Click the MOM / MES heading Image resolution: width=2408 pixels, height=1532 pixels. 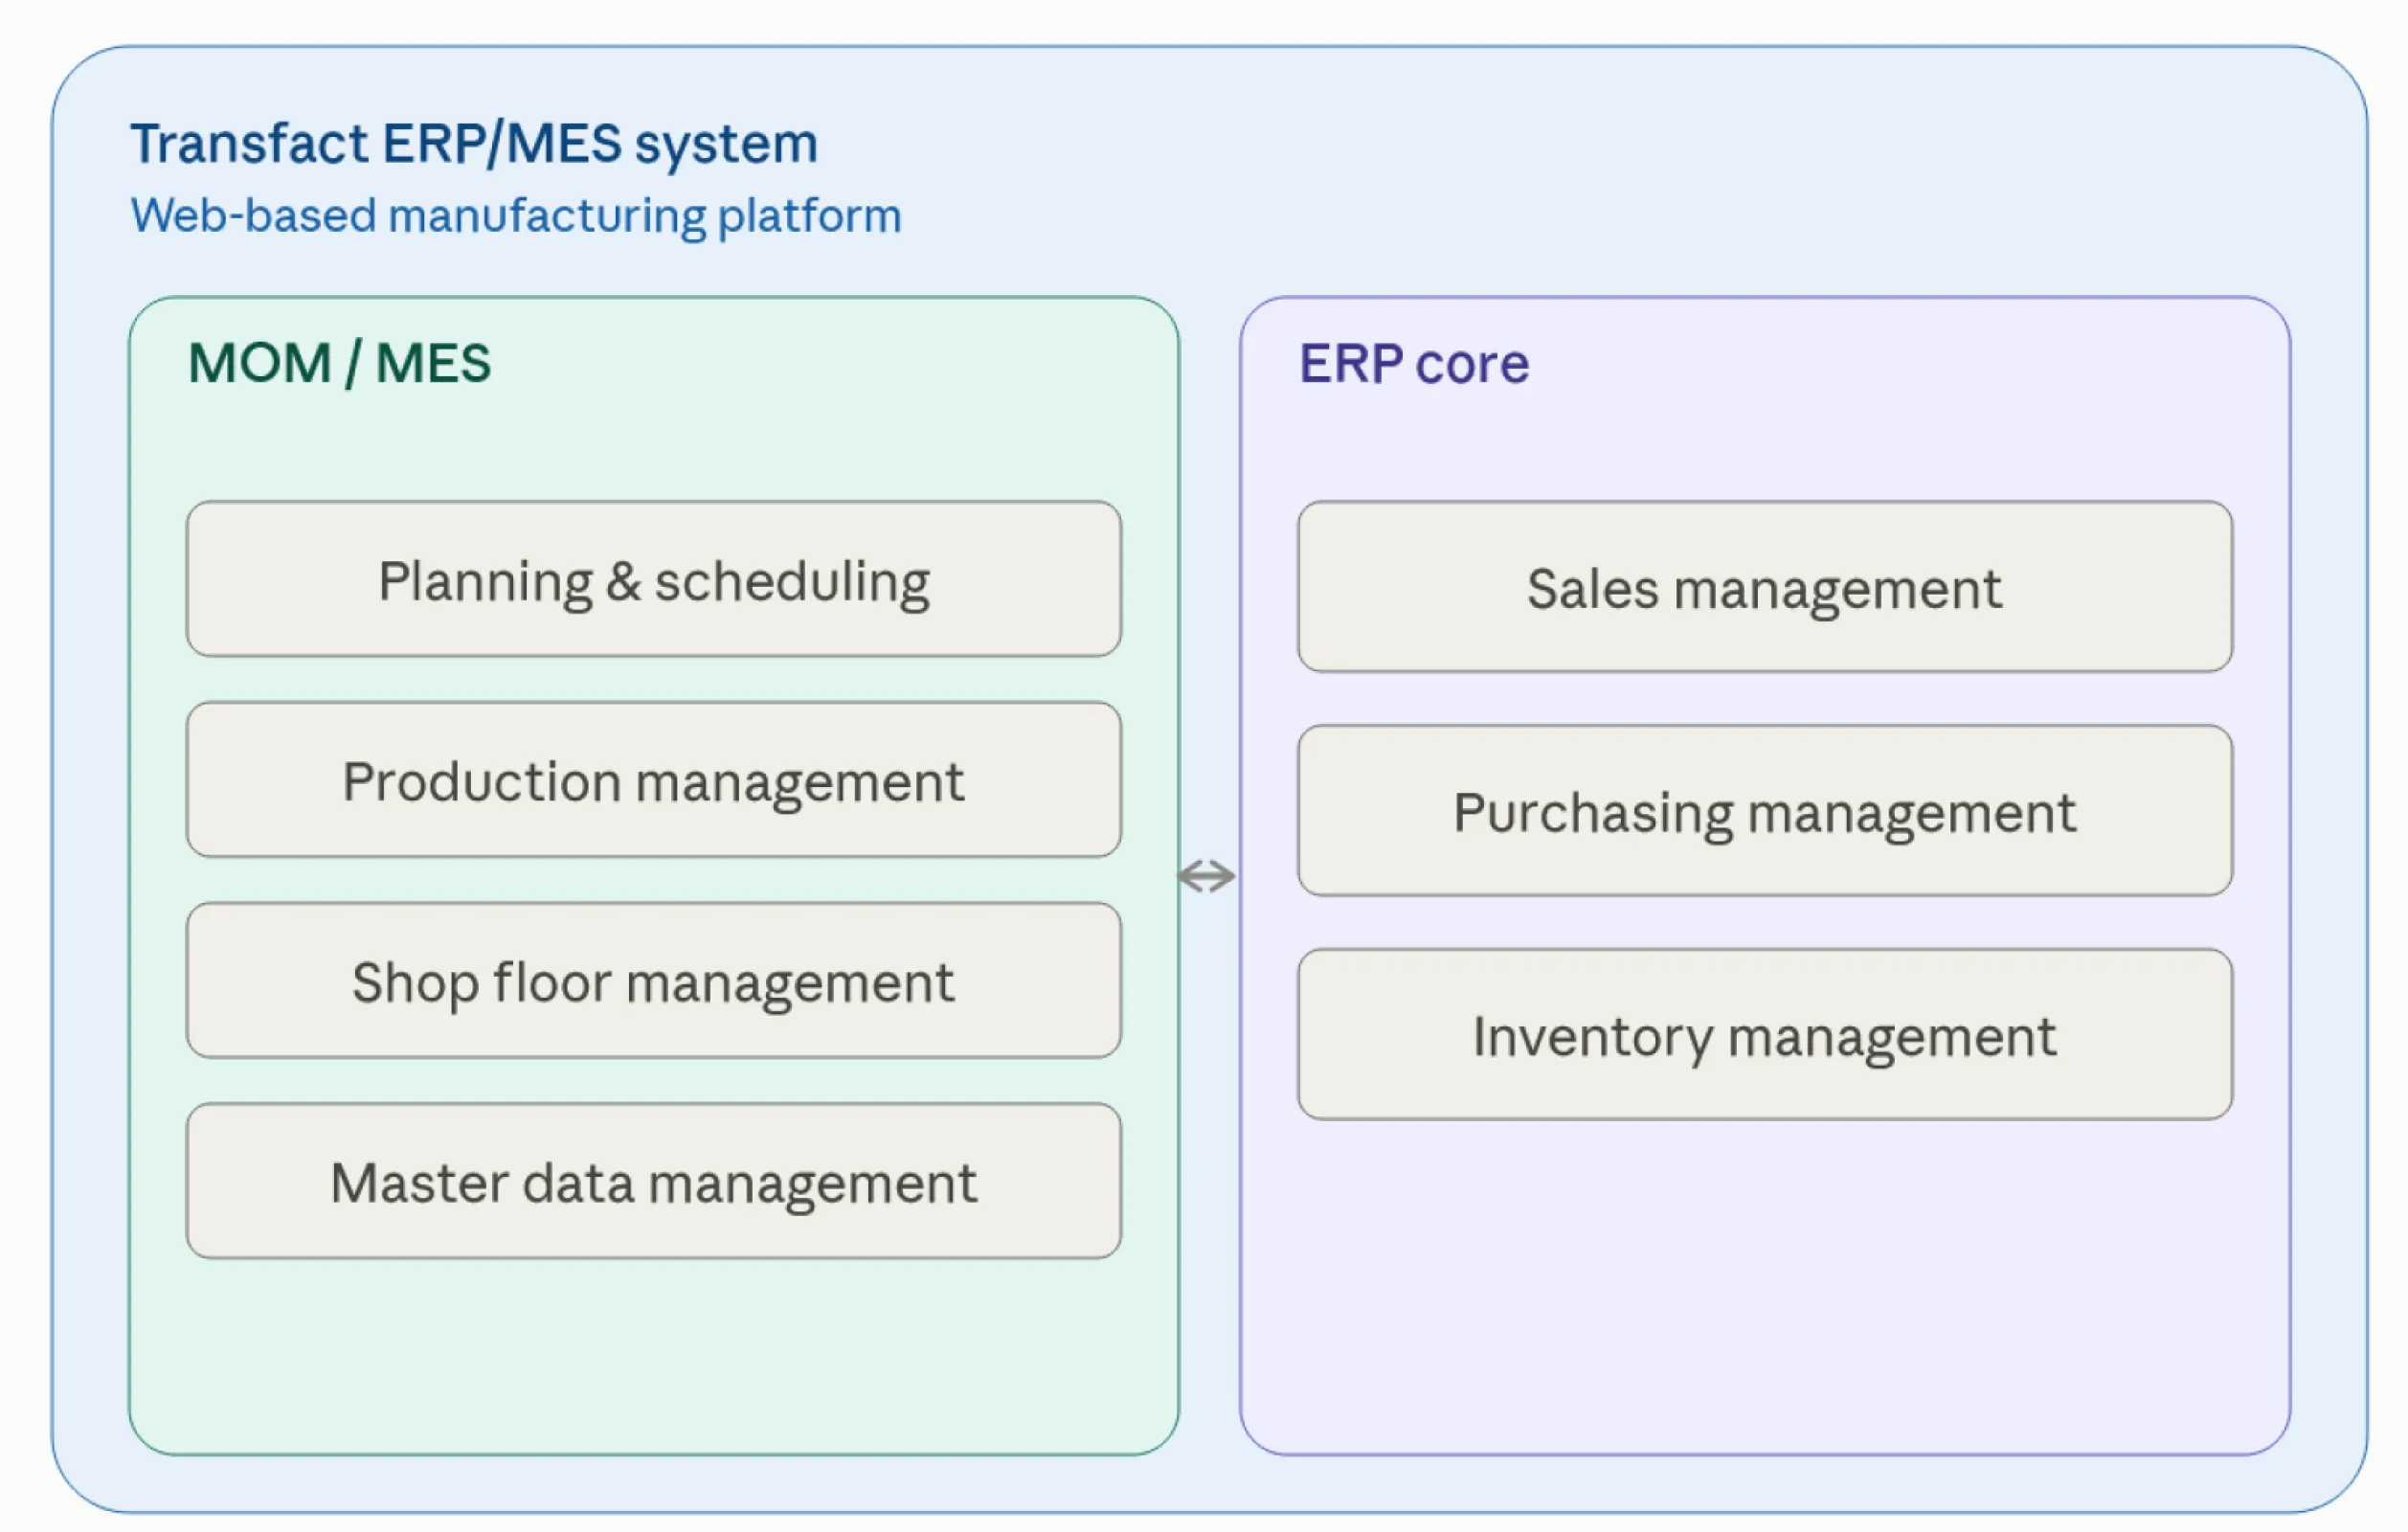click(339, 362)
